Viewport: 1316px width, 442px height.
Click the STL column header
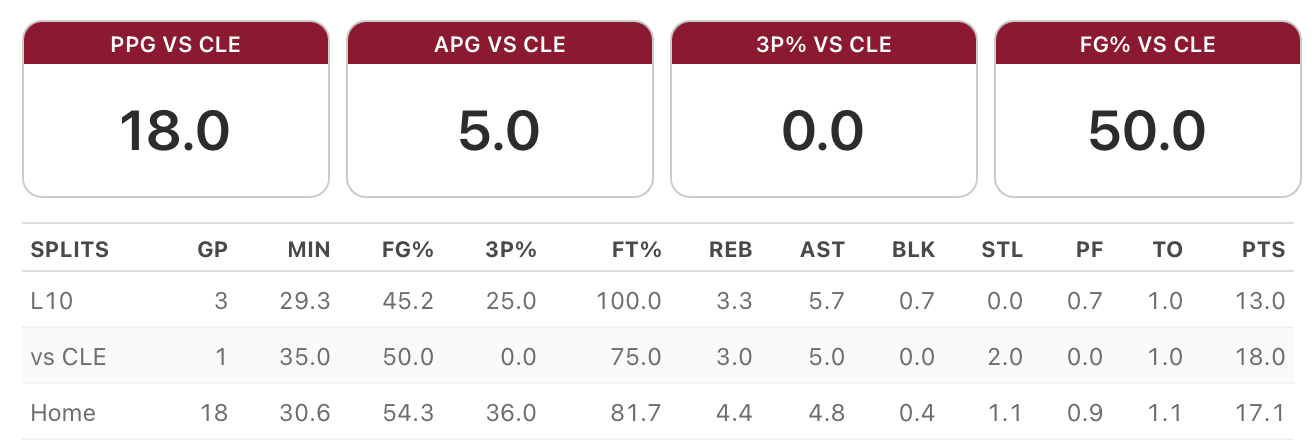pyautogui.click(x=1002, y=250)
